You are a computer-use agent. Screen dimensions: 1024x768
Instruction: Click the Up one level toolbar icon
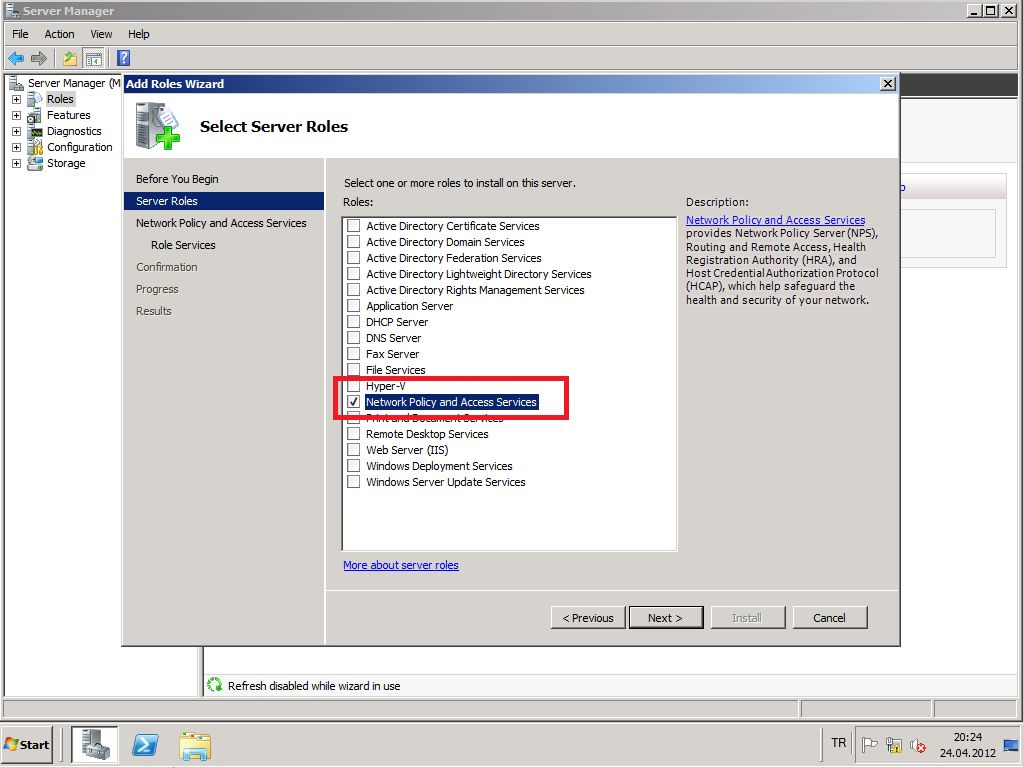pyautogui.click(x=70, y=58)
